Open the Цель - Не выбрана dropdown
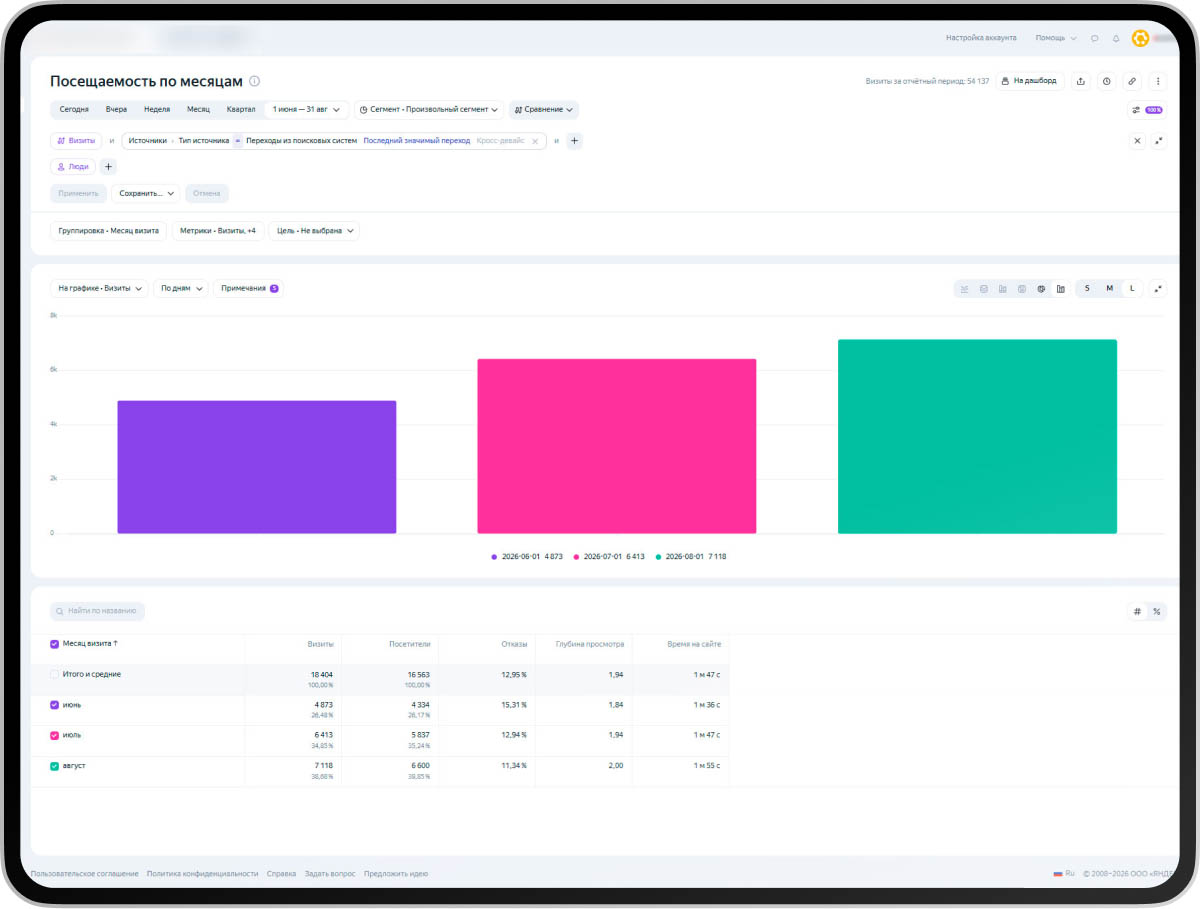The height and width of the screenshot is (909, 1200). click(x=315, y=231)
